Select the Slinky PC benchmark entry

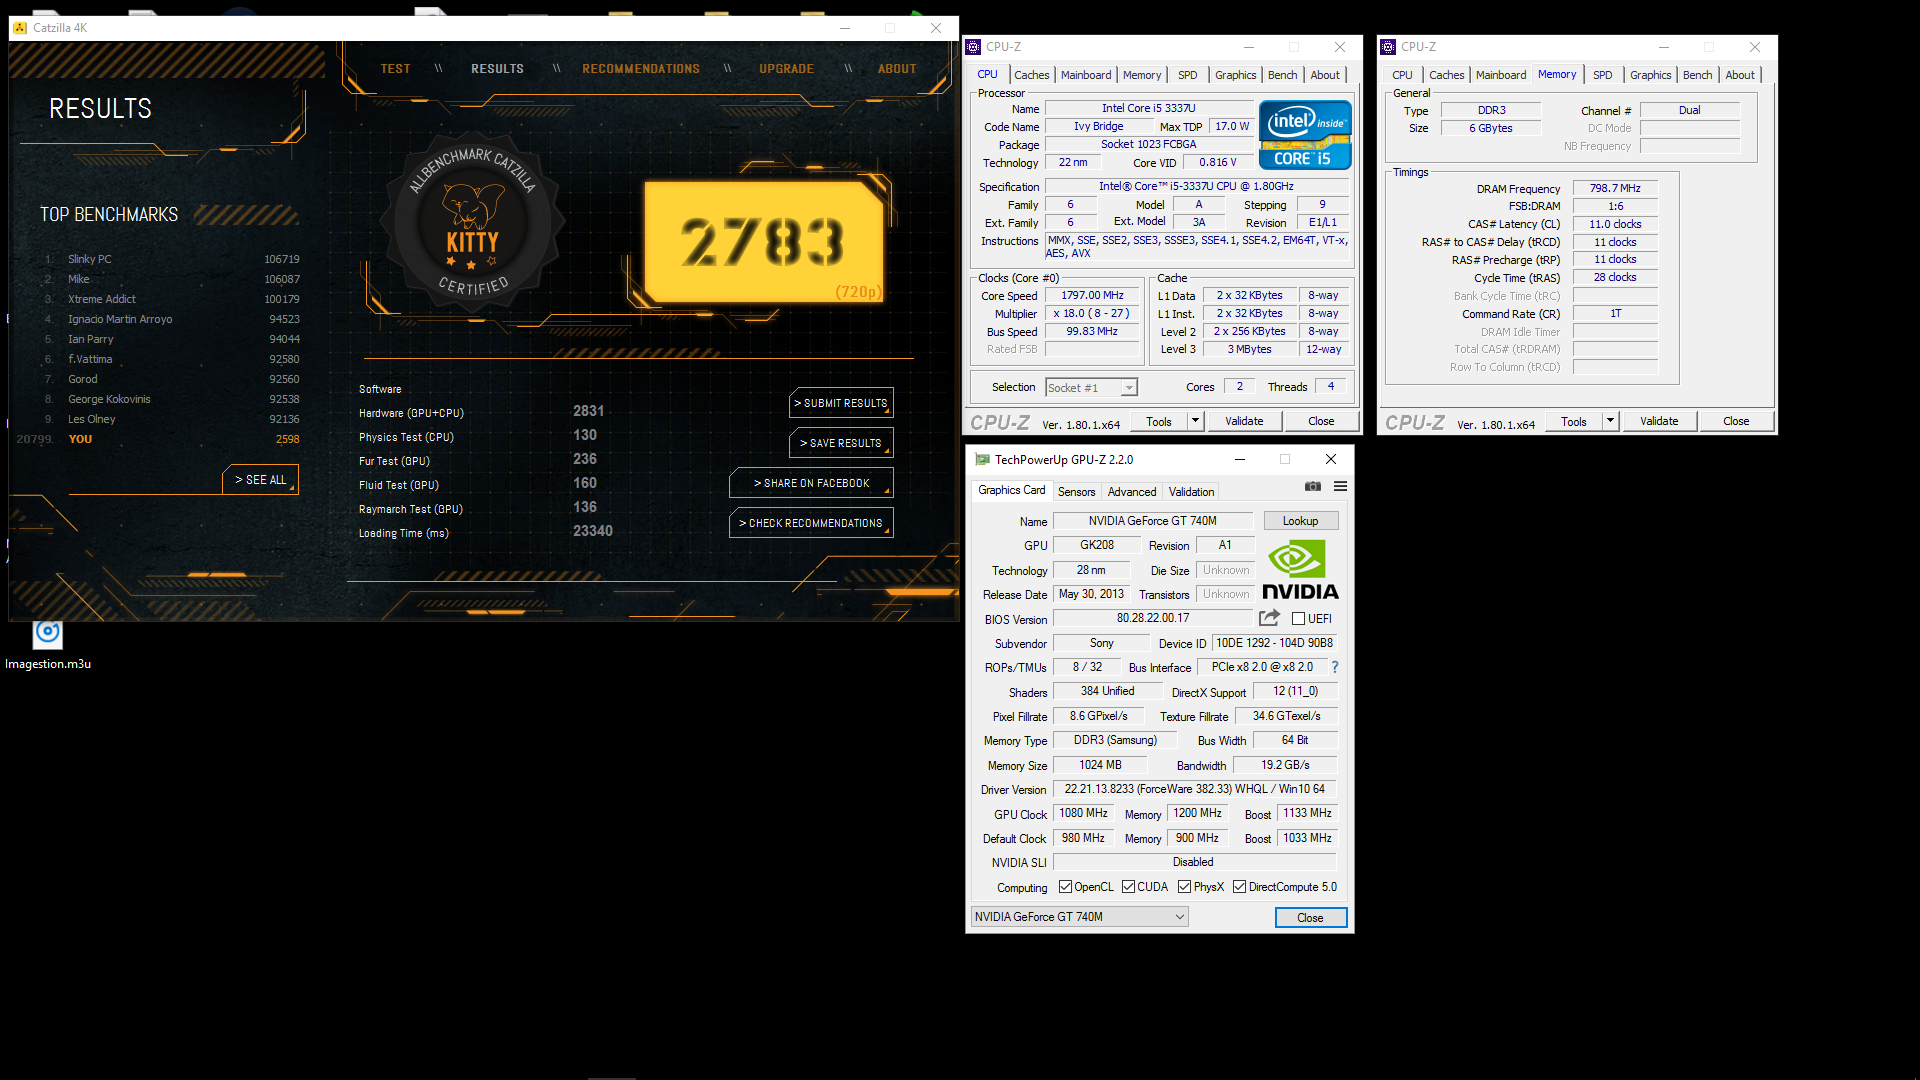pyautogui.click(x=170, y=259)
